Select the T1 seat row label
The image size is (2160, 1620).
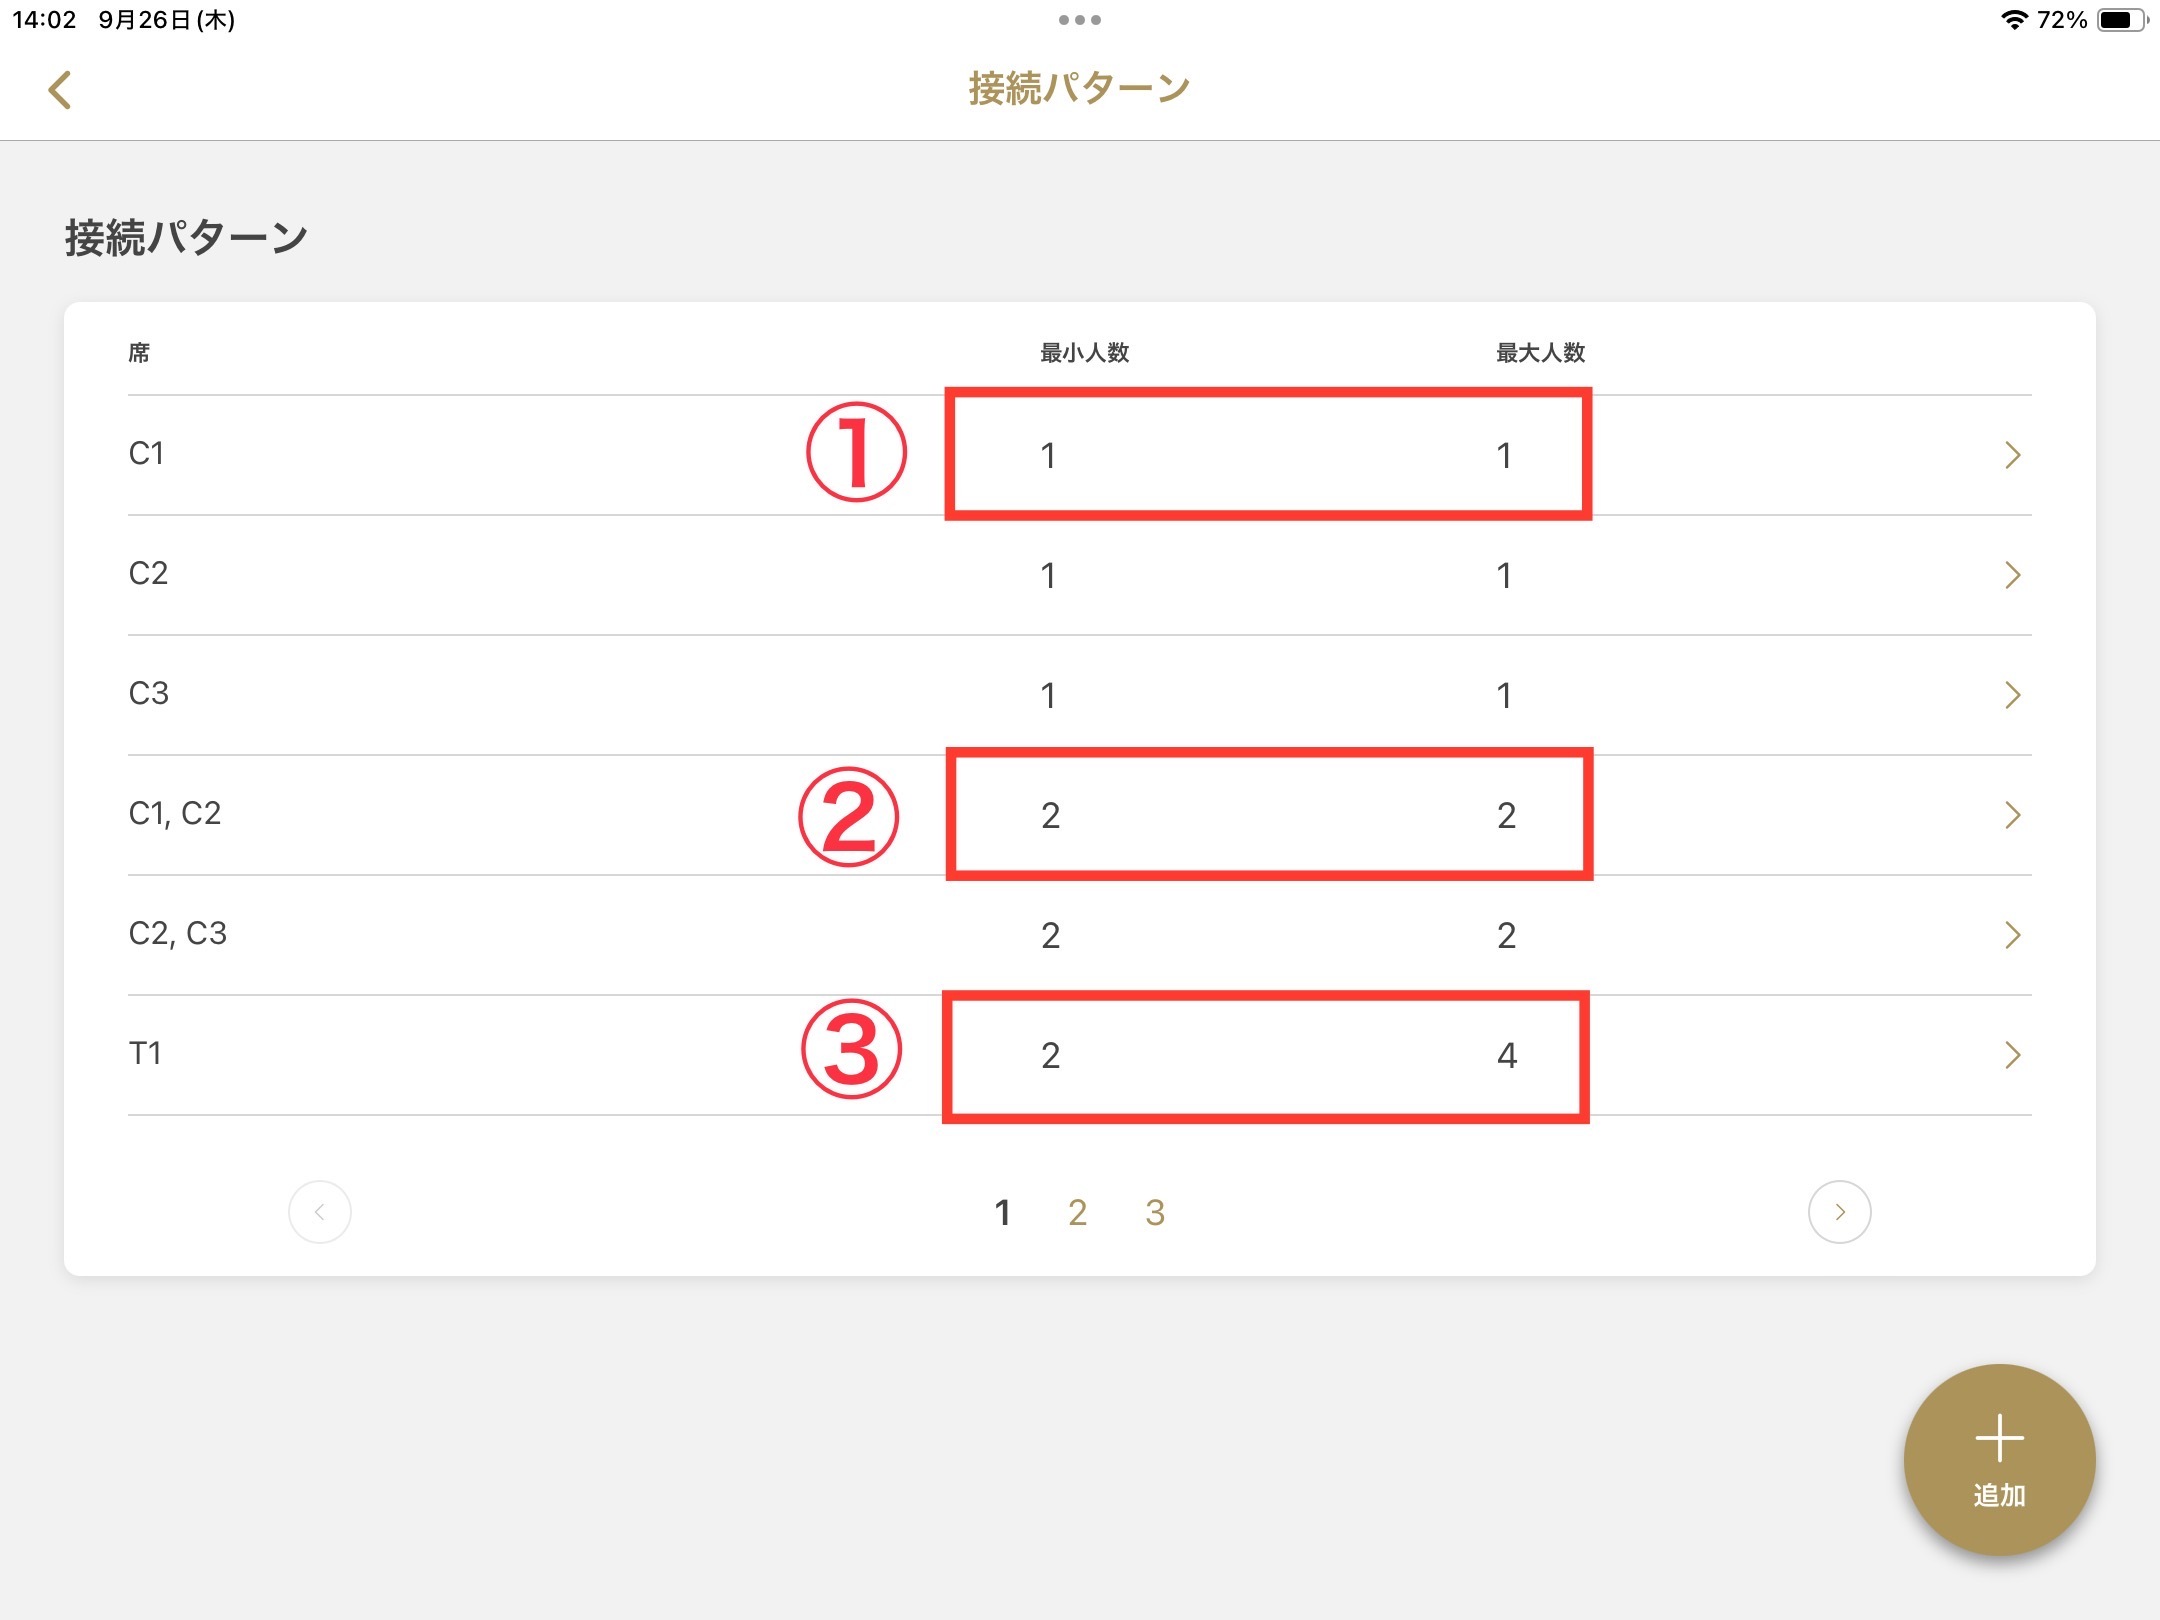(x=145, y=1054)
